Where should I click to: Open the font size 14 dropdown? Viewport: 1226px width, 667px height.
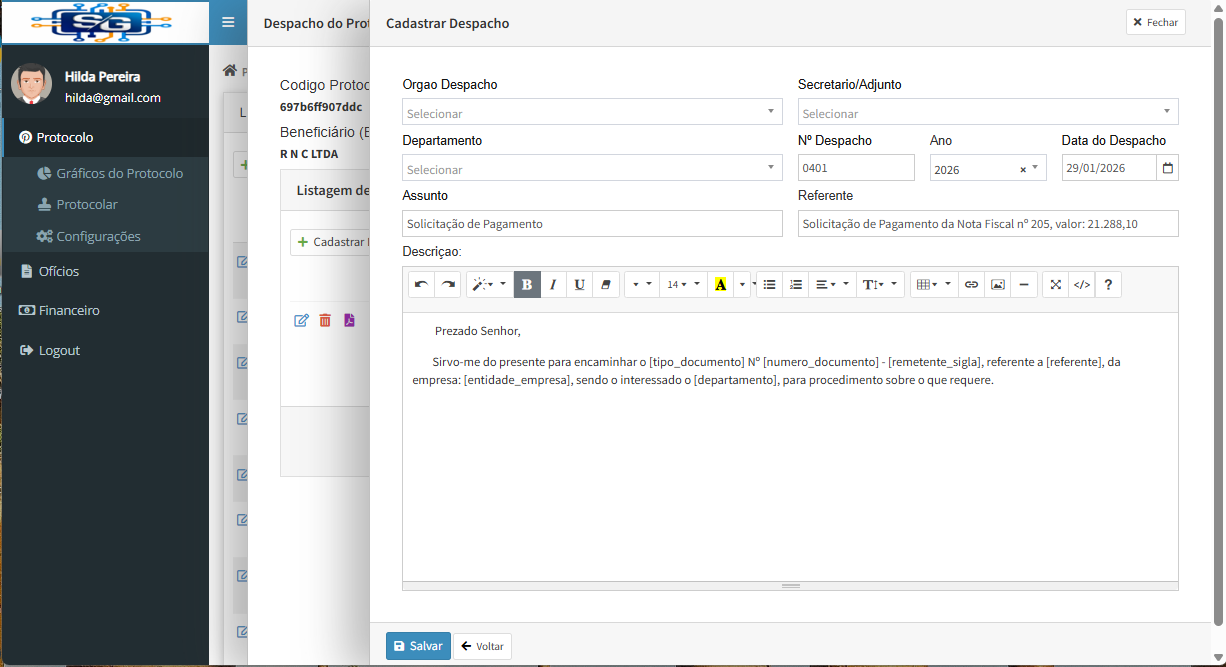coord(683,284)
